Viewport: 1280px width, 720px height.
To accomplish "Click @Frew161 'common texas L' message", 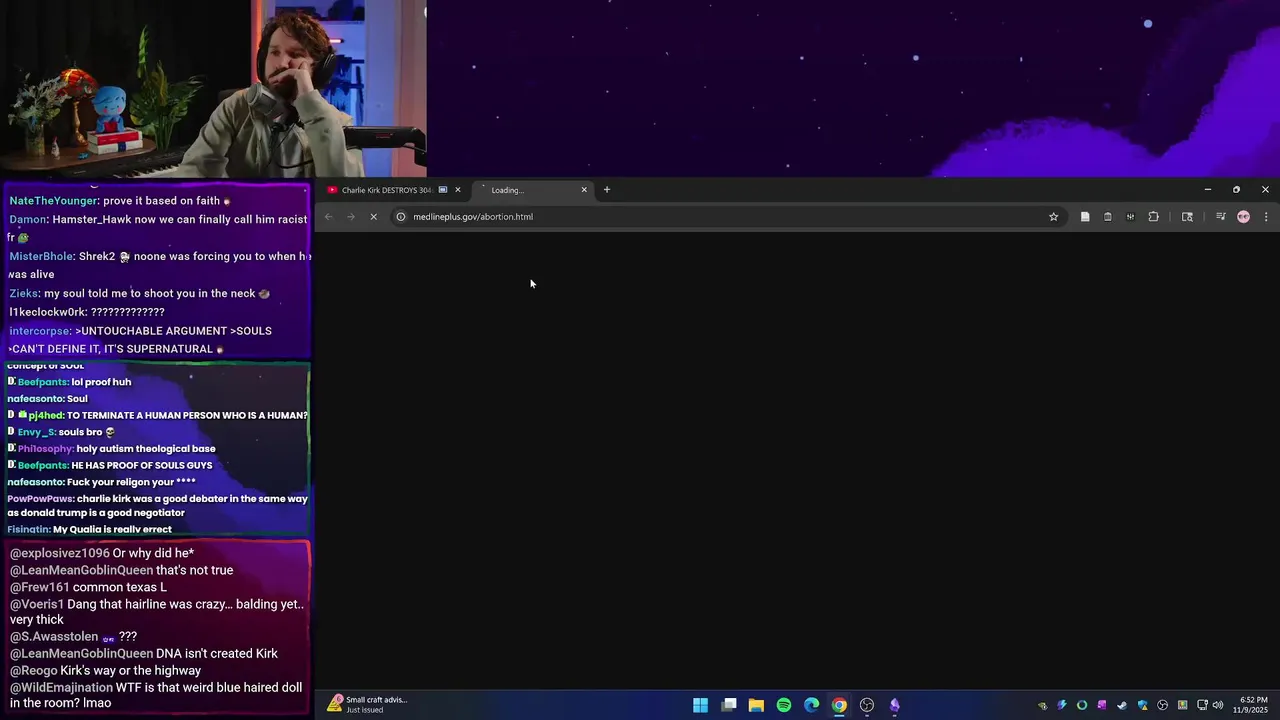I will click(88, 587).
